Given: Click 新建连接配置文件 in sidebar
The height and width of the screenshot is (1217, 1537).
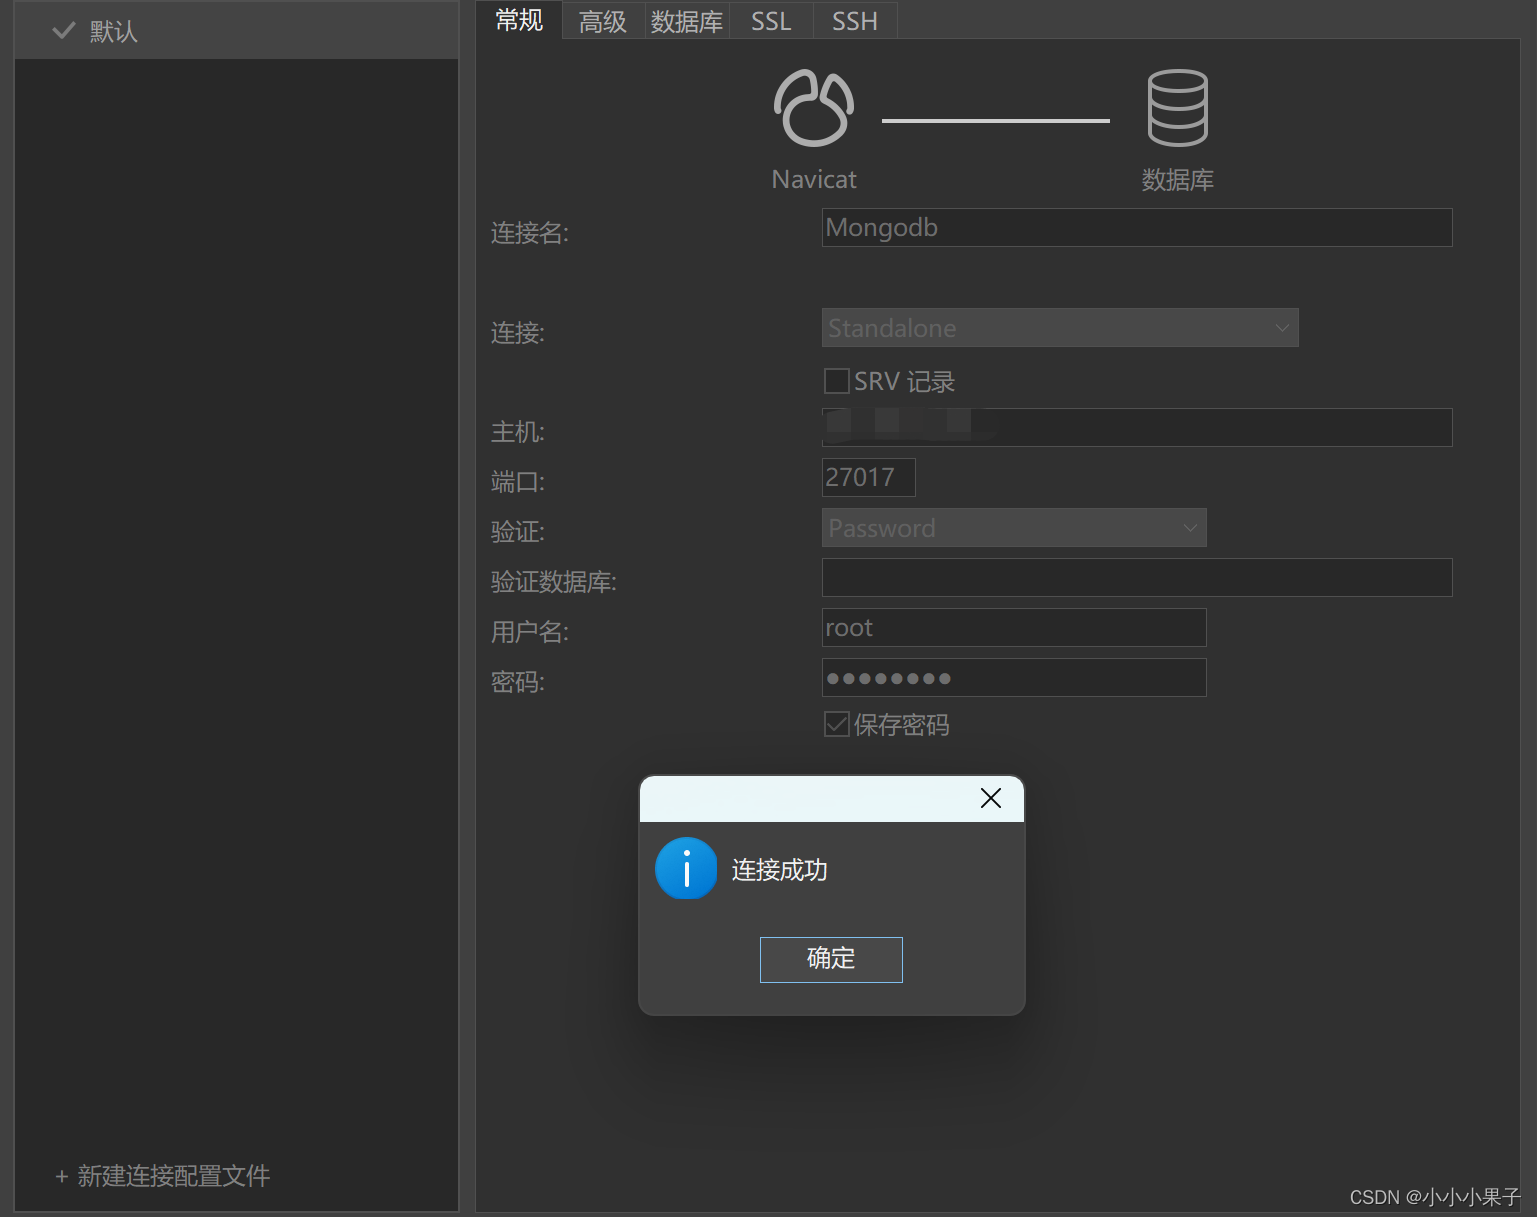Looking at the screenshot, I should click(x=171, y=1175).
